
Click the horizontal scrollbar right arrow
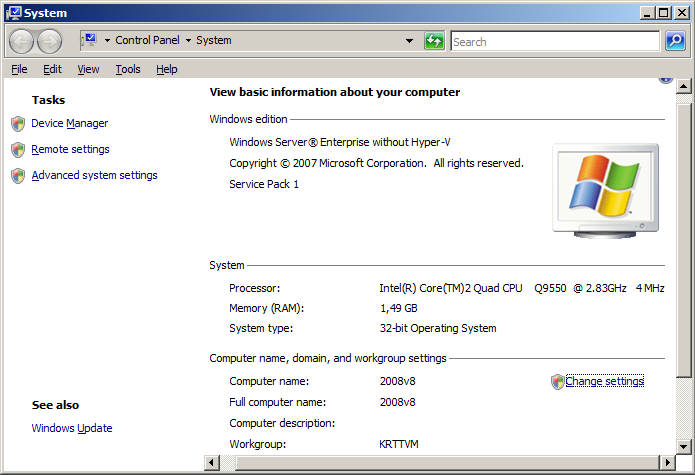668,463
